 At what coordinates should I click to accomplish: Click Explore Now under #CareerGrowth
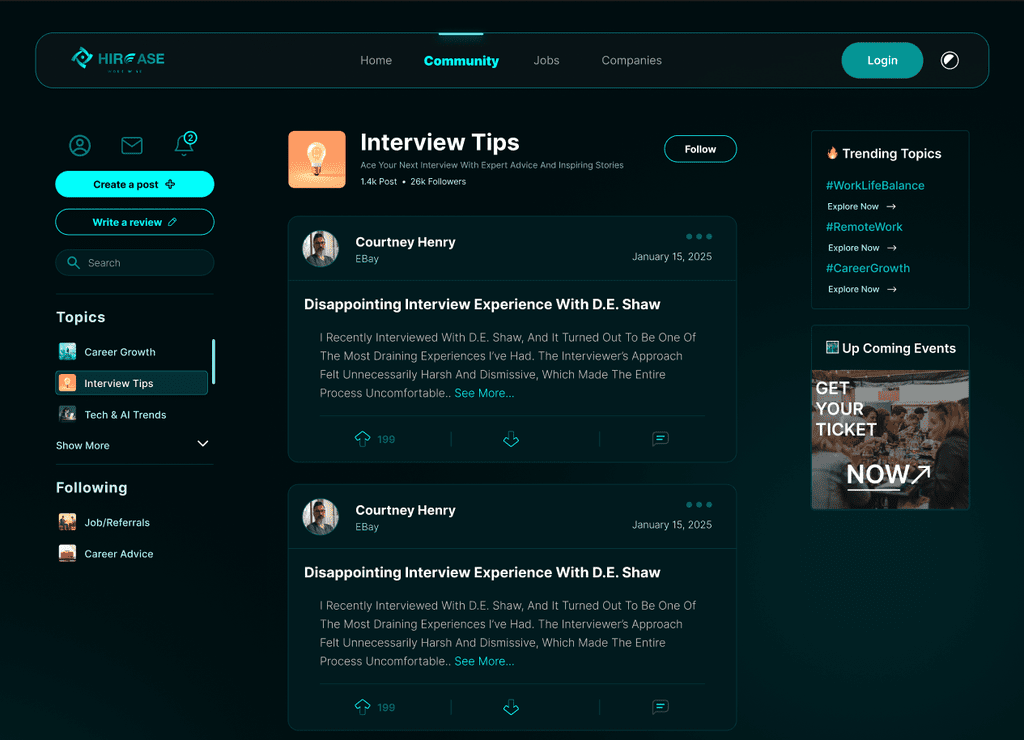click(862, 289)
